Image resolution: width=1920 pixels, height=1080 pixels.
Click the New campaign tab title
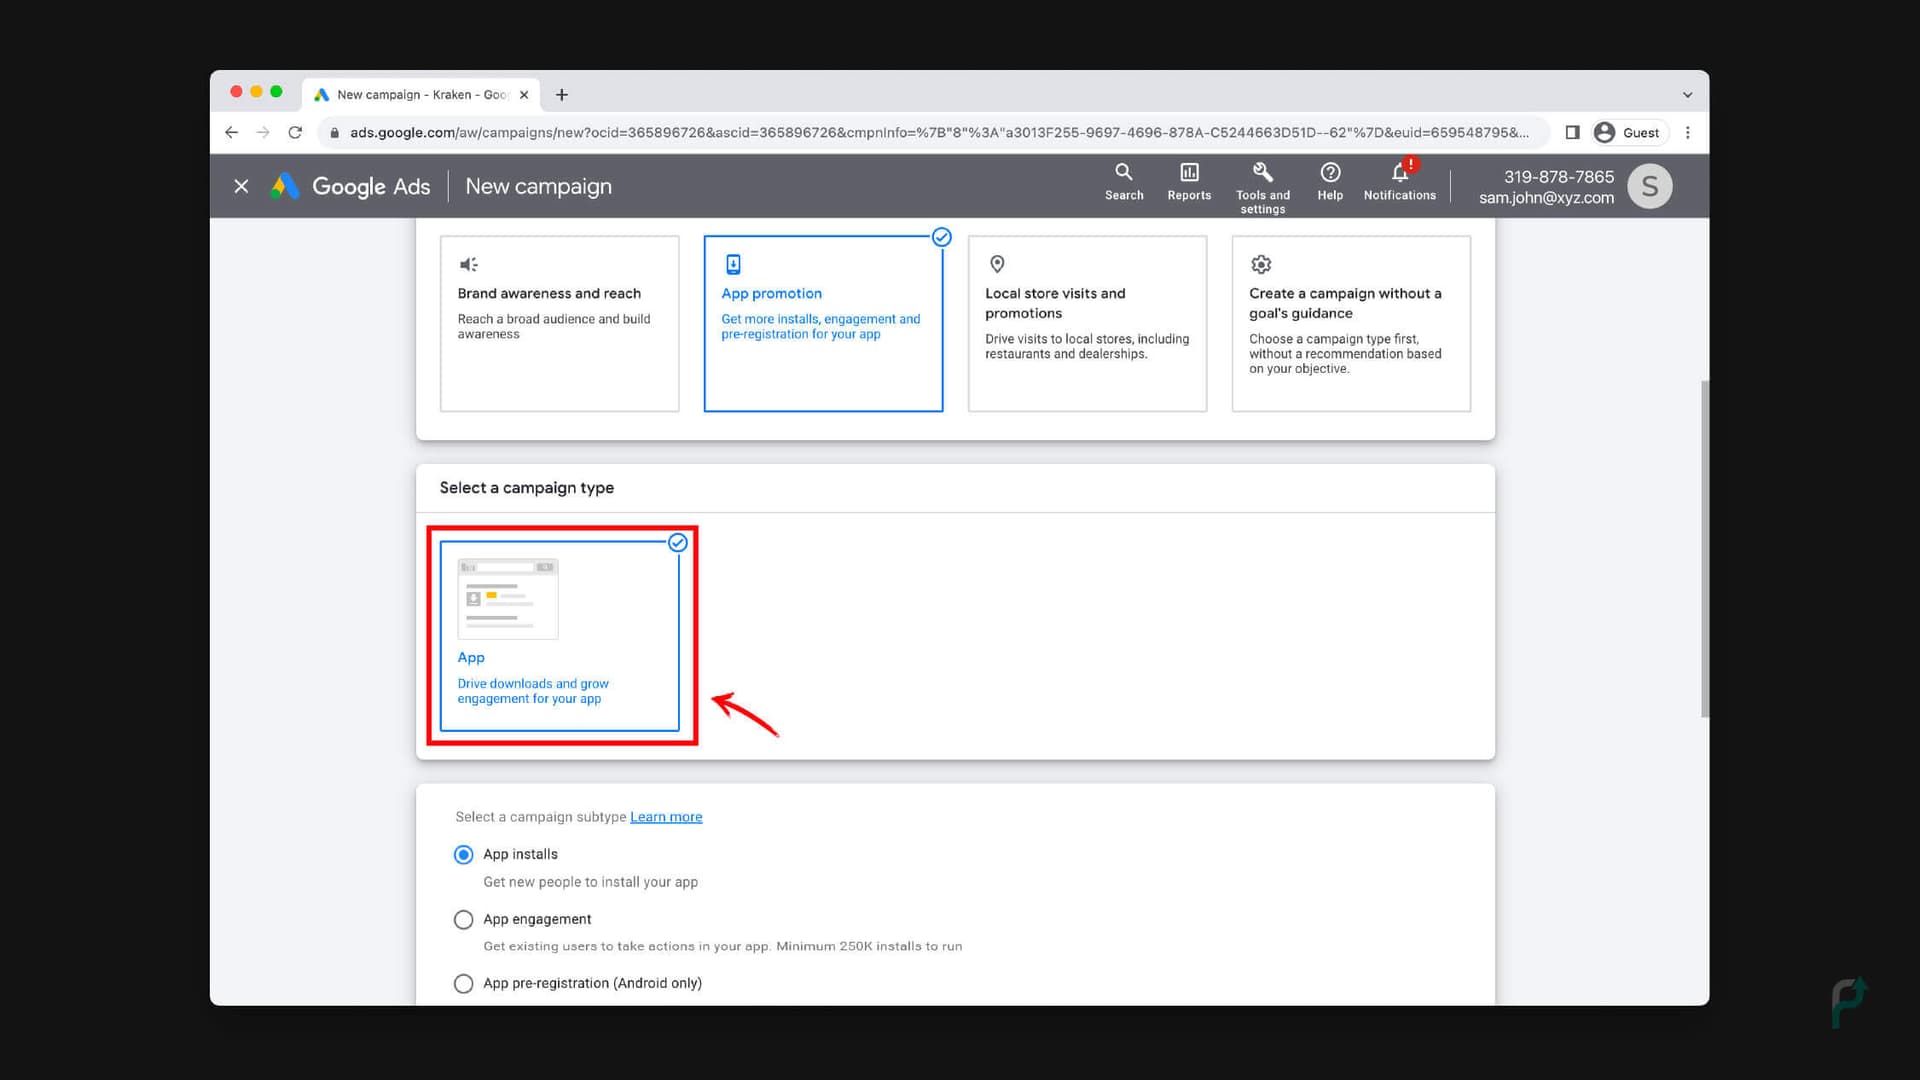422,95
